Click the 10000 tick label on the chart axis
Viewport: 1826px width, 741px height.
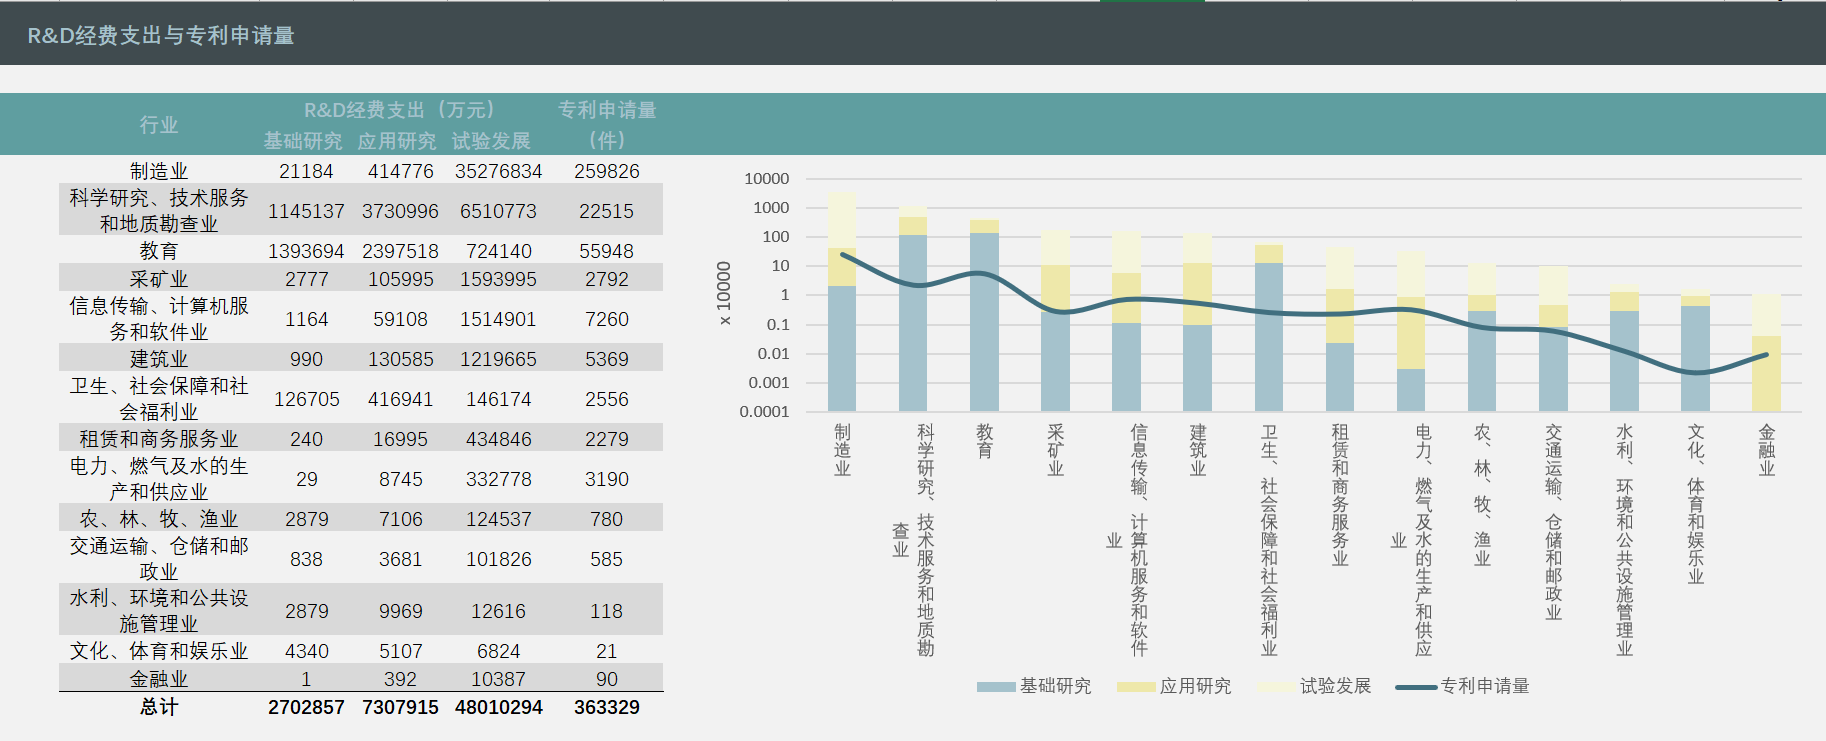tap(767, 179)
